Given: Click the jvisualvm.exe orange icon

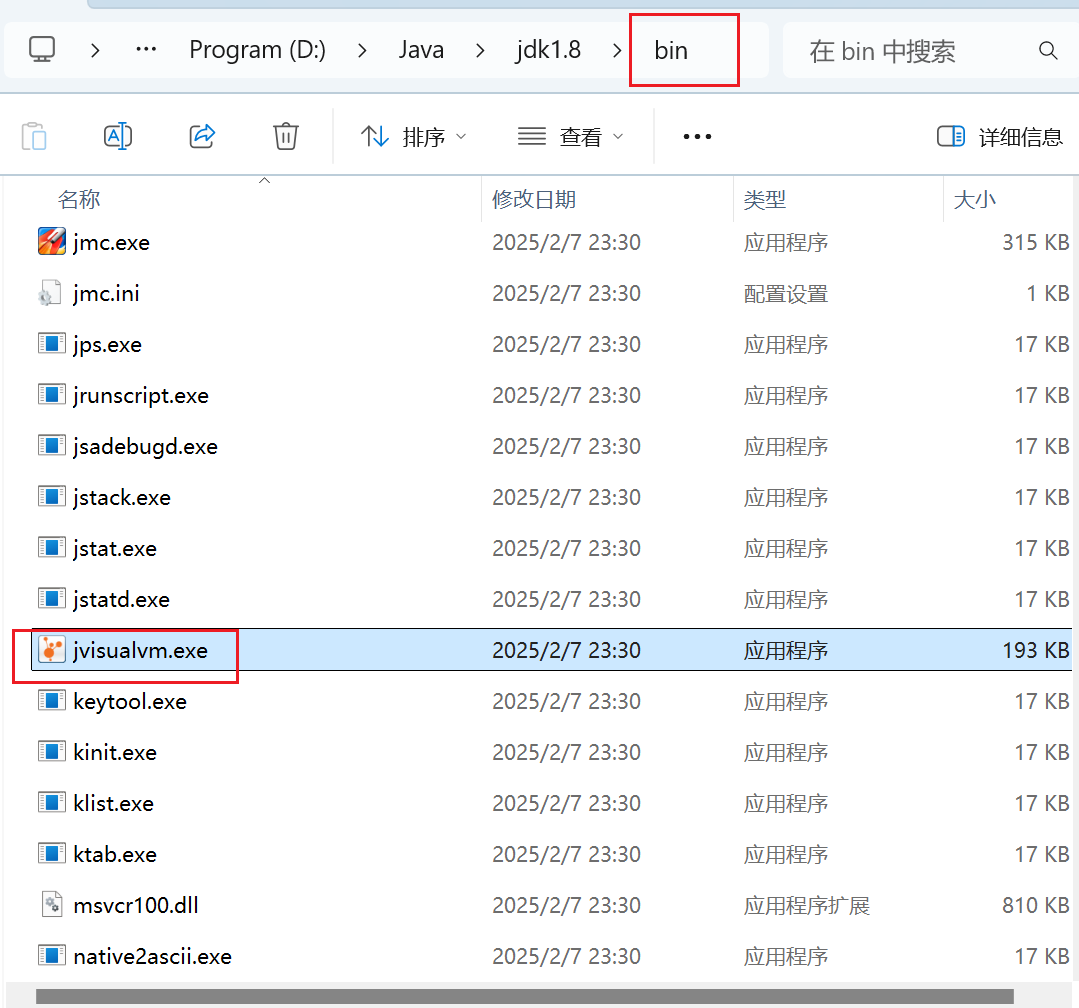Looking at the screenshot, I should pyautogui.click(x=52, y=649).
